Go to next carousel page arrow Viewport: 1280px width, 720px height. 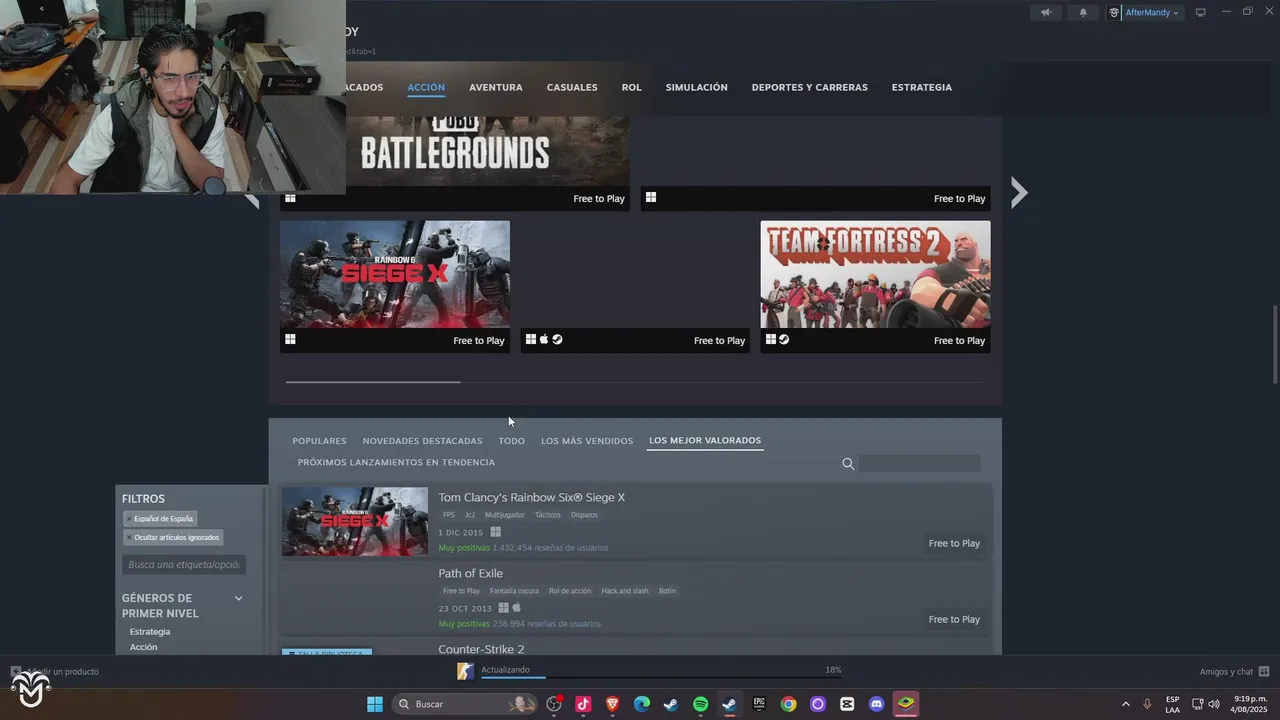1018,192
